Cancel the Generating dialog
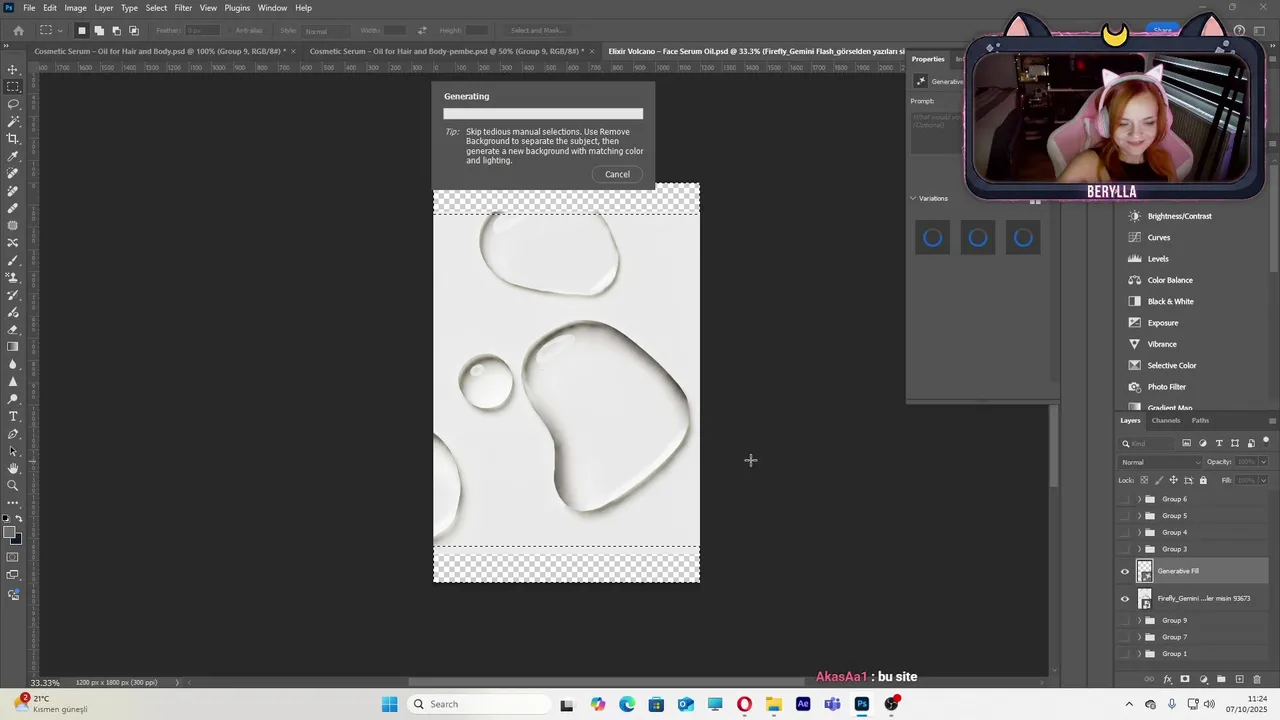The width and height of the screenshot is (1280, 720). point(618,174)
